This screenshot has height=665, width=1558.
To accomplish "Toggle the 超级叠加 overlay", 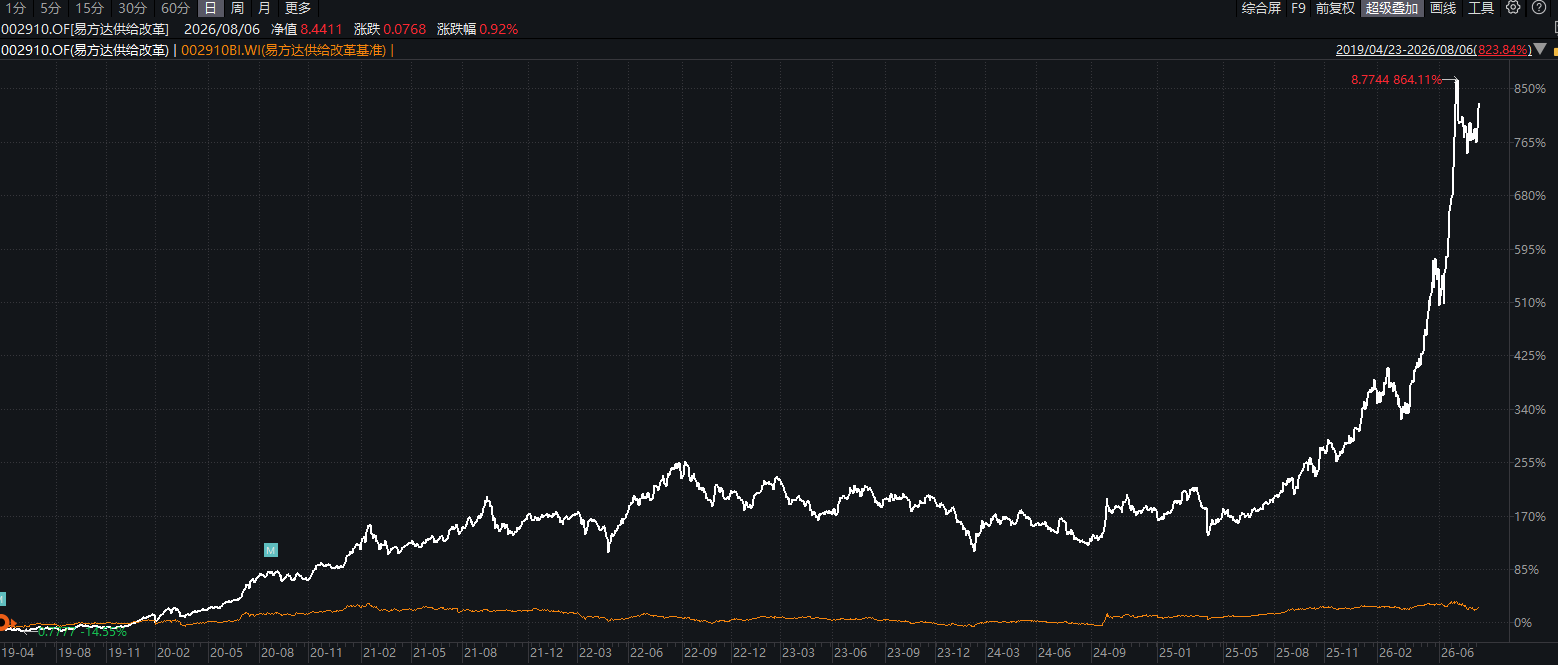I will (x=1392, y=8).
